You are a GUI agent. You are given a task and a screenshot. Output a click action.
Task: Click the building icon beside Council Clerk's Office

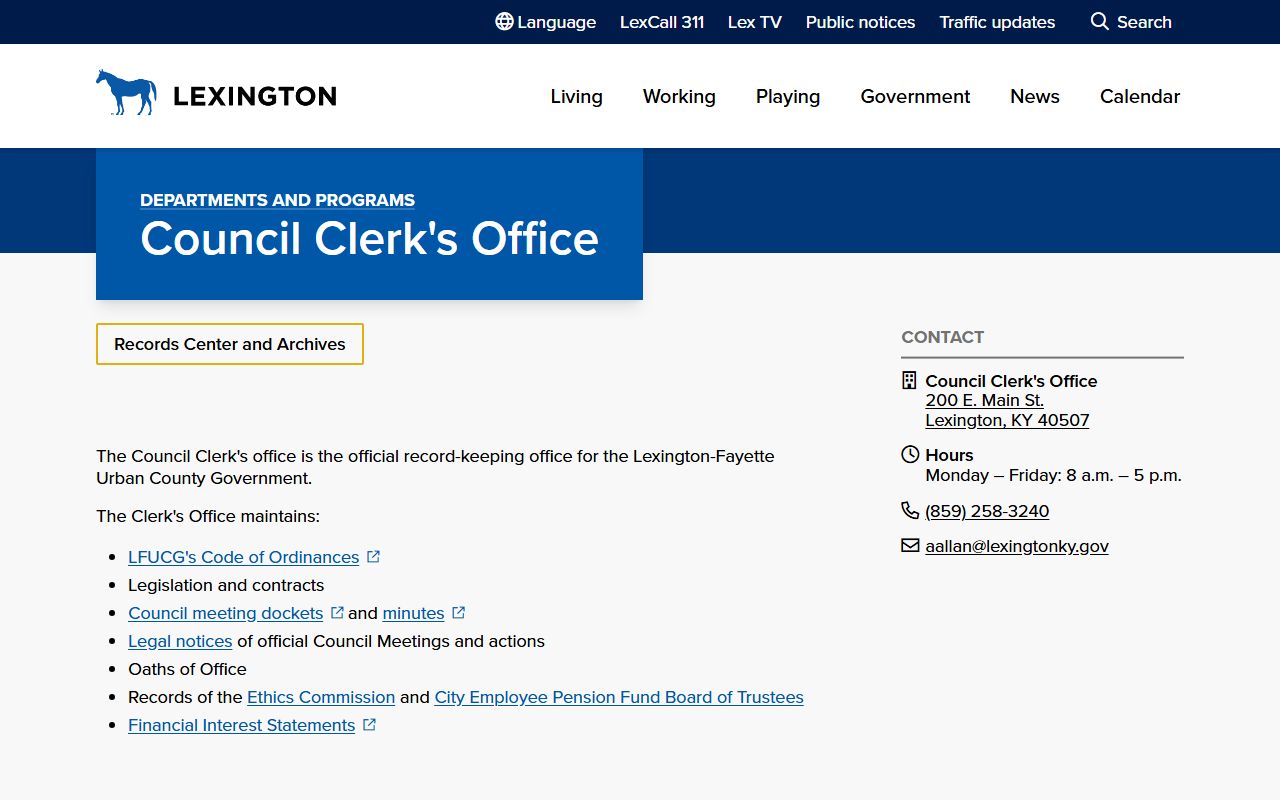point(909,380)
